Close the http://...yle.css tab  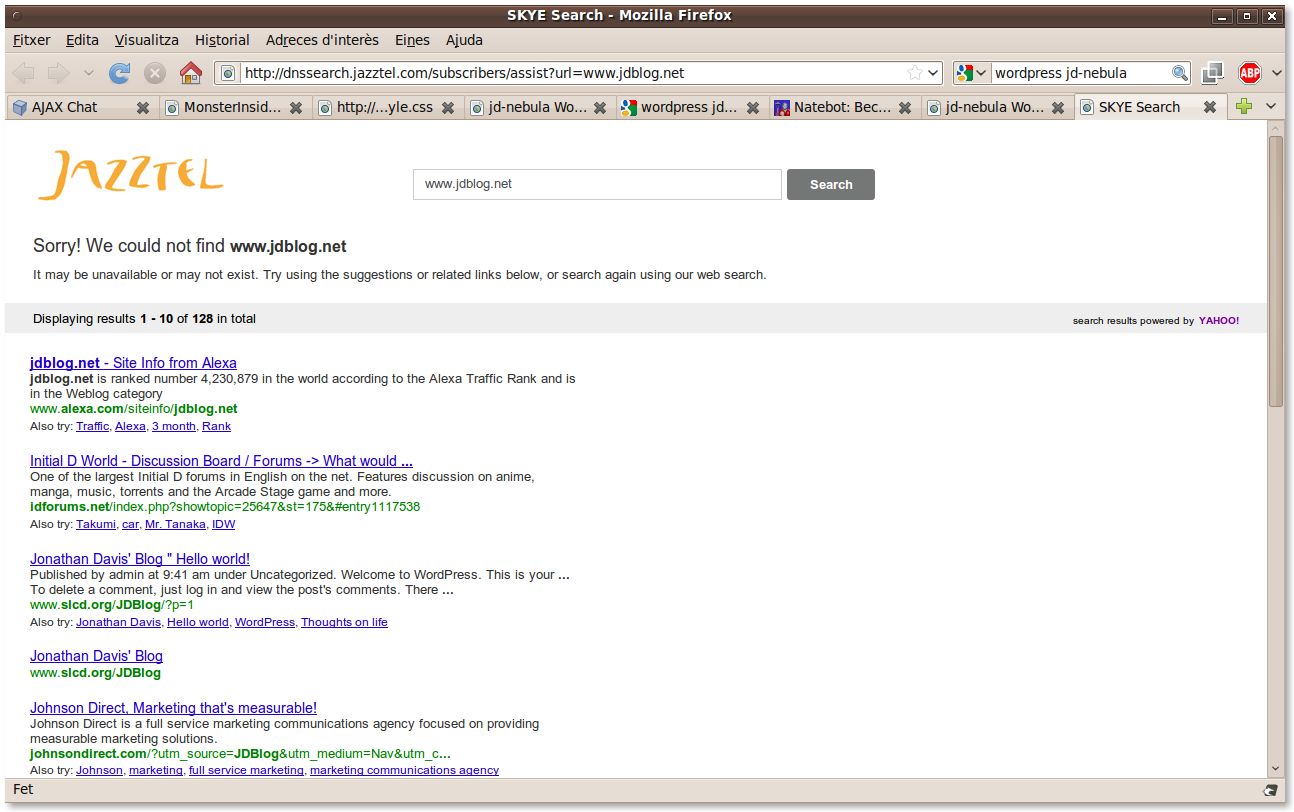pos(448,107)
